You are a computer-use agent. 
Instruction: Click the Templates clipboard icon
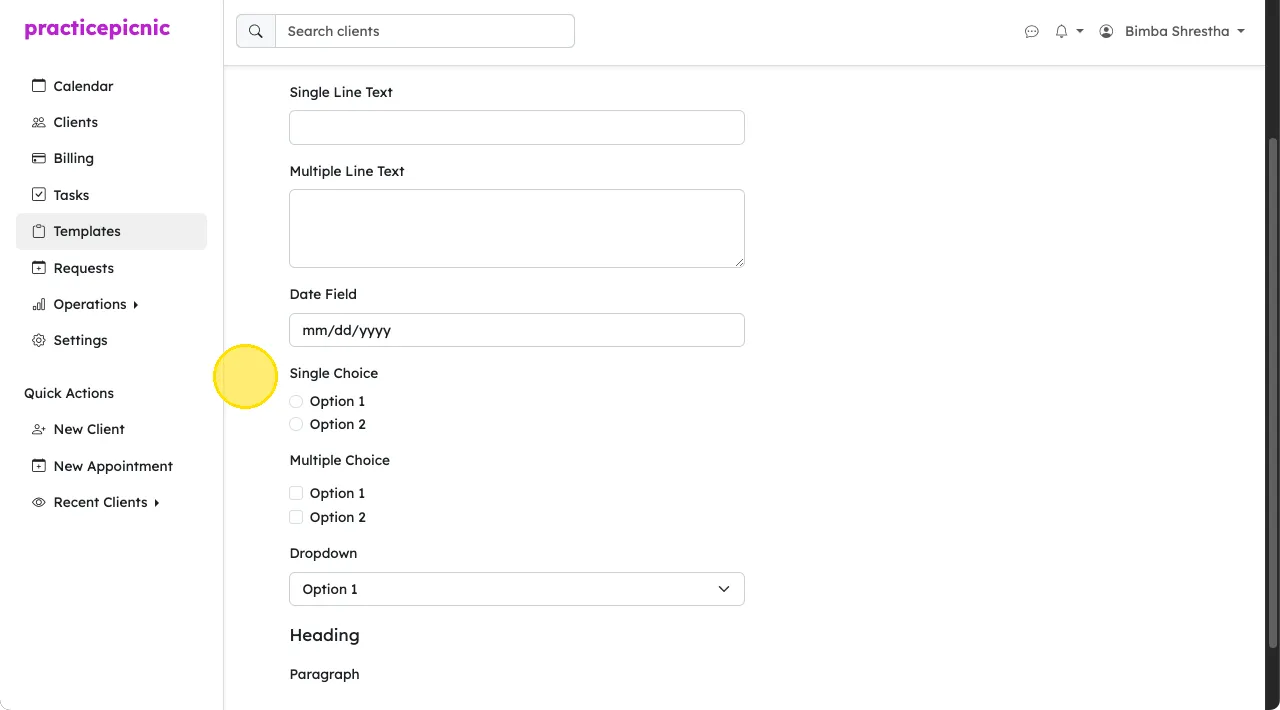[x=39, y=231]
